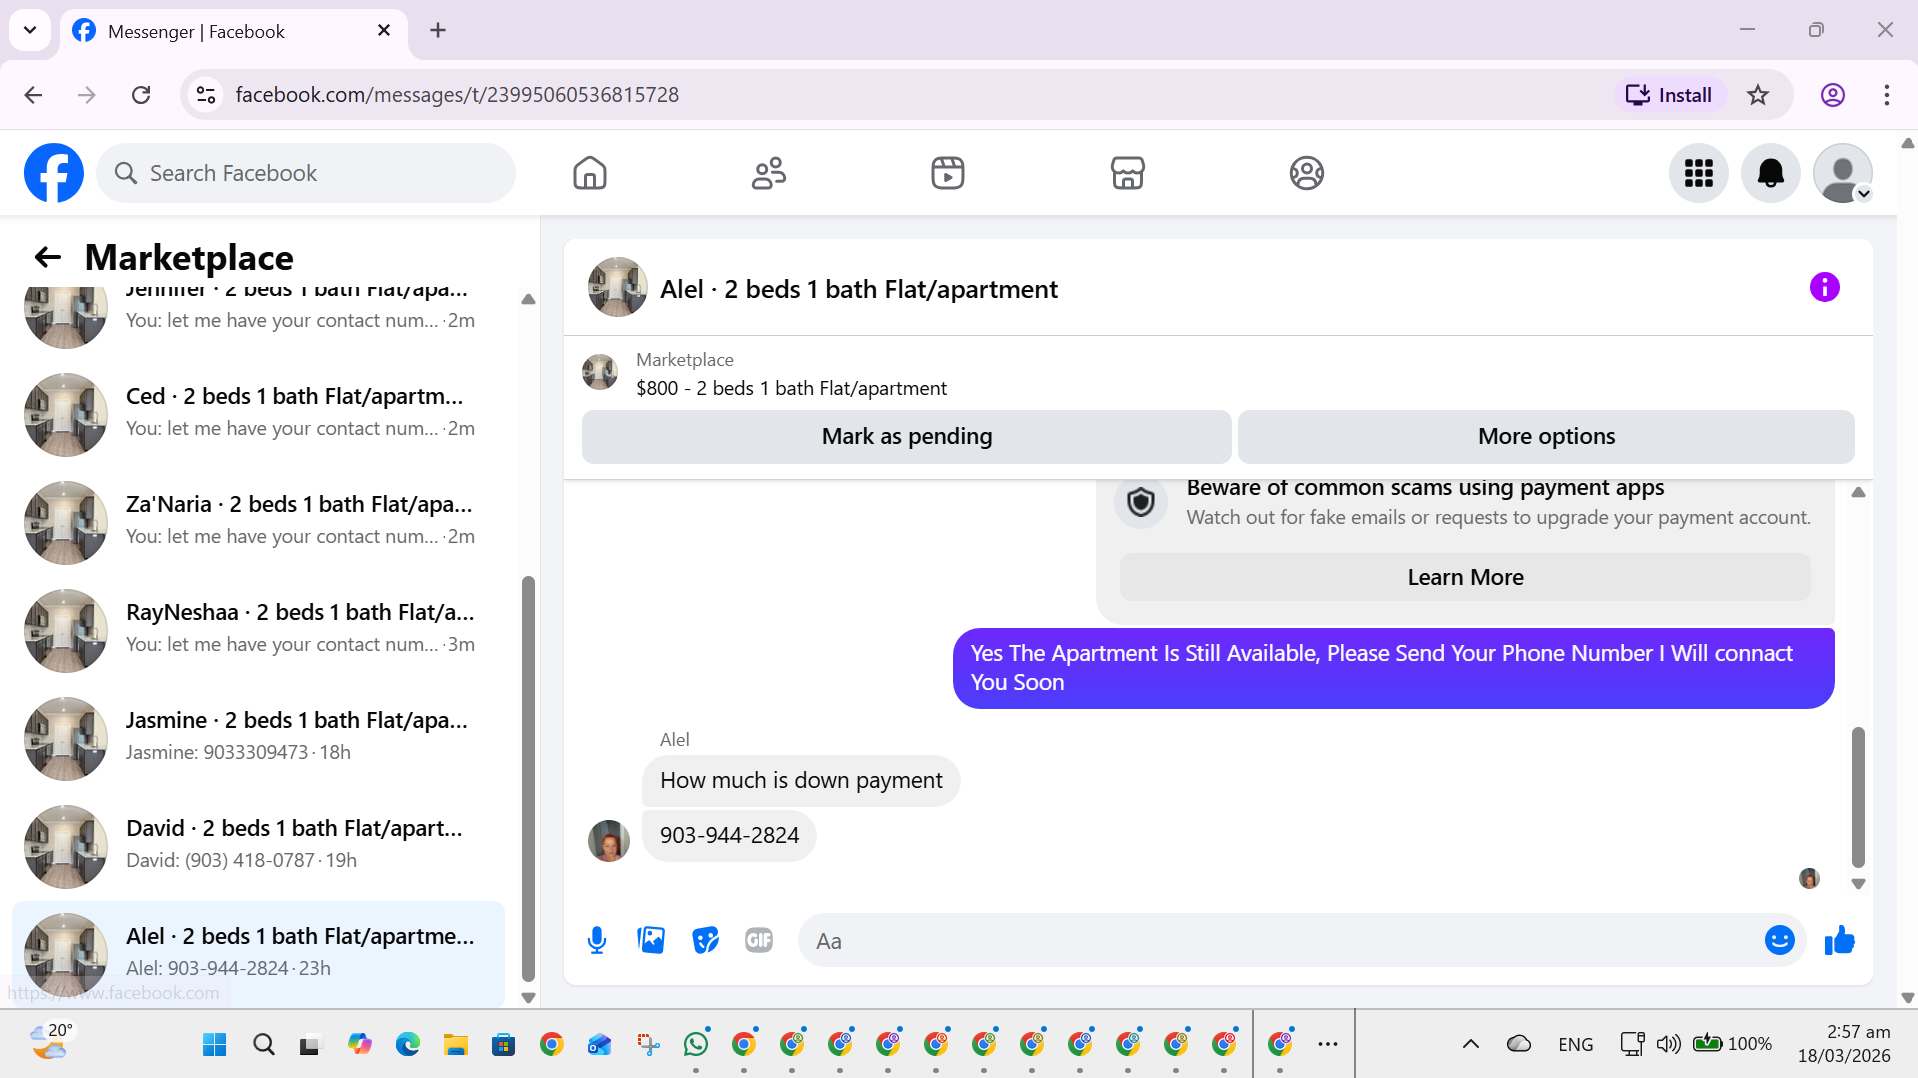Select the Messenger | Facebook tab
1918x1078 pixels.
[x=234, y=31]
